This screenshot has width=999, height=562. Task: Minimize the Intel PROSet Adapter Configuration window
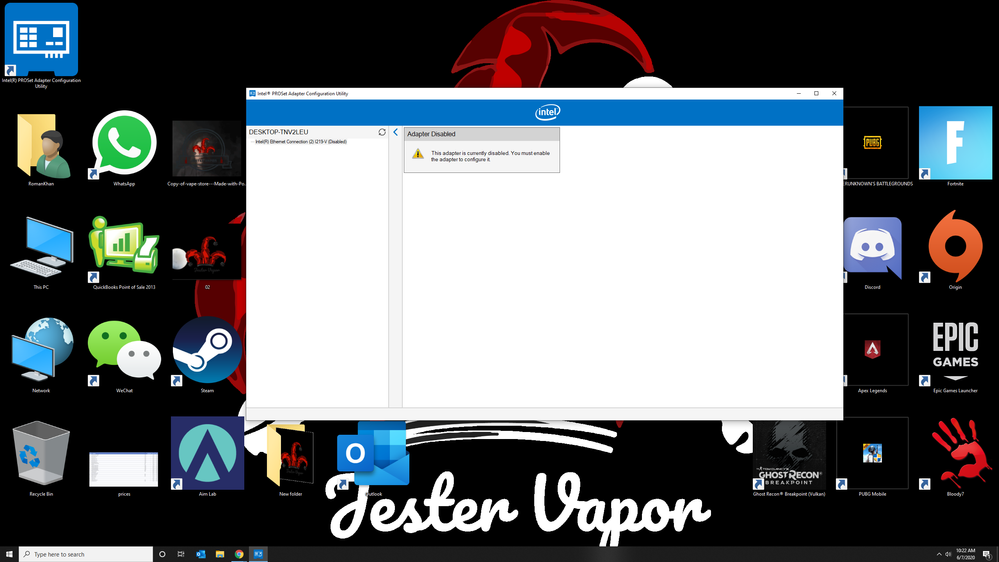click(x=799, y=94)
